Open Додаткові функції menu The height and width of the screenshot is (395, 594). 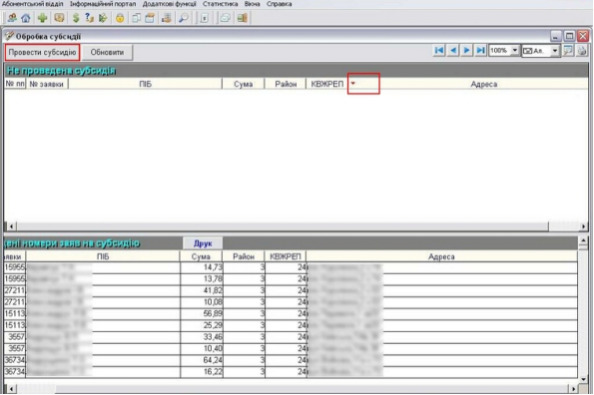click(169, 4)
